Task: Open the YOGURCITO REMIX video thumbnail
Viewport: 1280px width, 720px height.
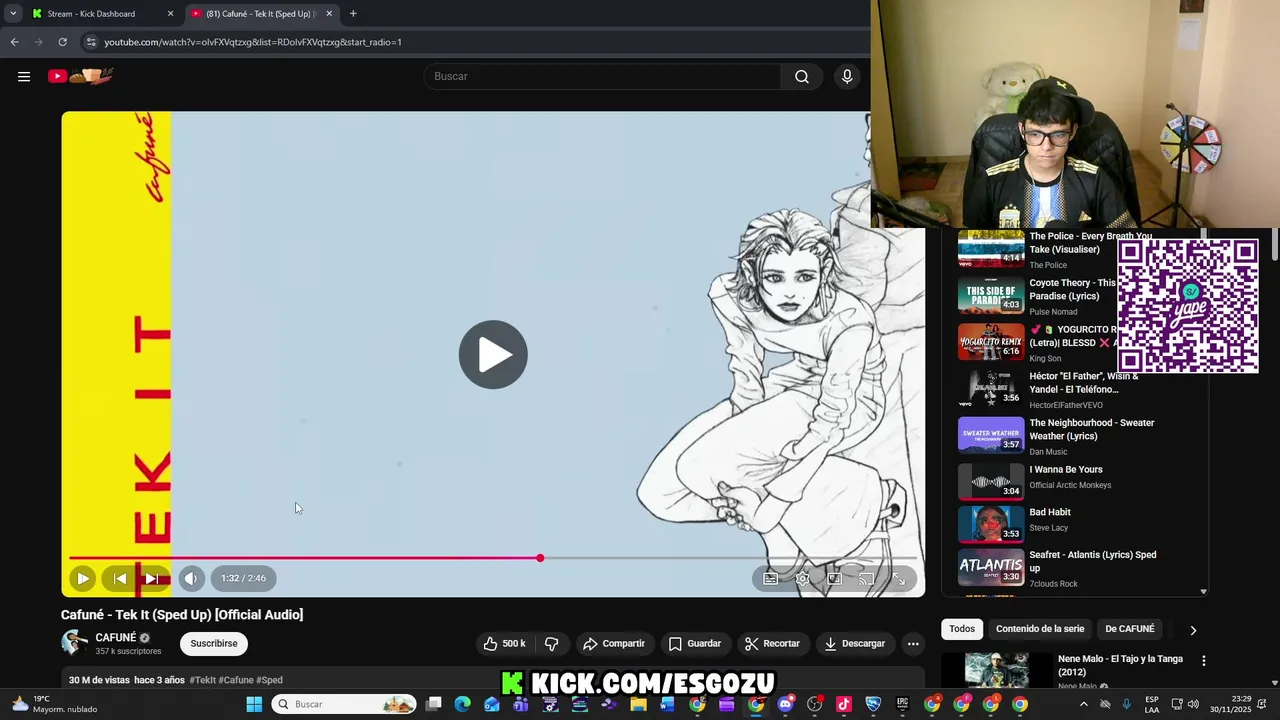Action: point(991,342)
